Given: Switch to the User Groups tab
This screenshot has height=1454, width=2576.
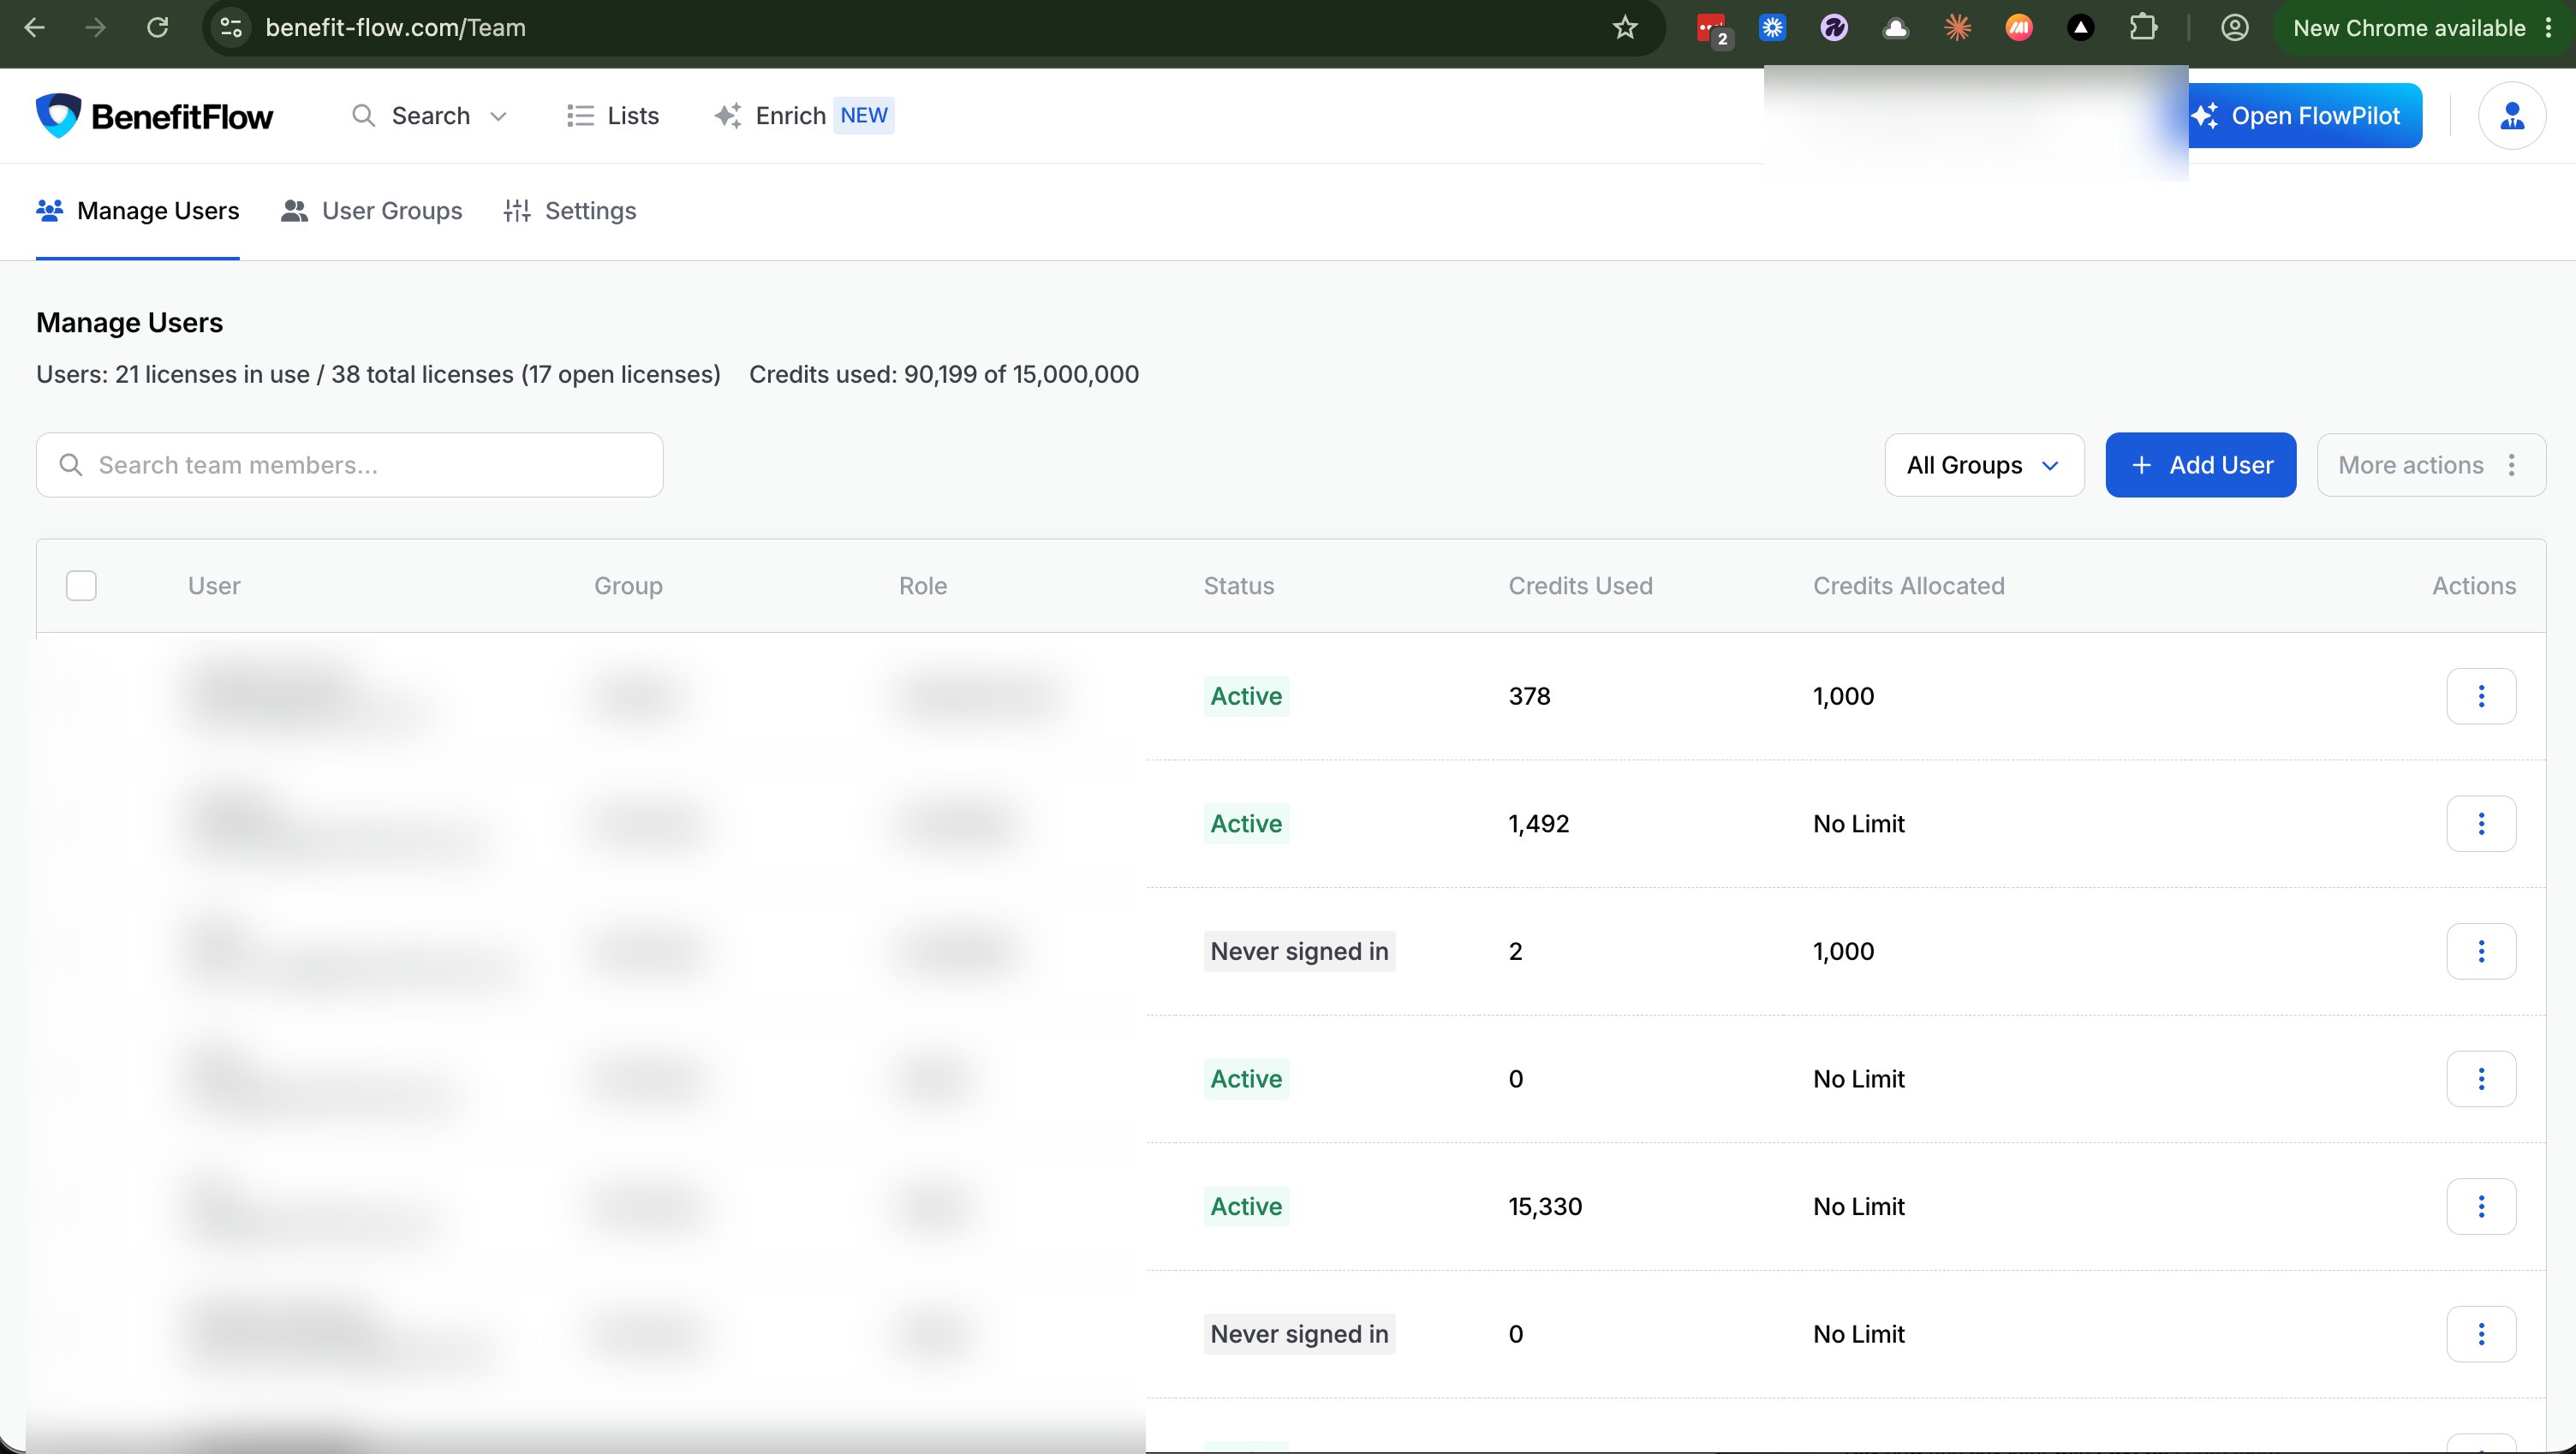Looking at the screenshot, I should coord(372,211).
